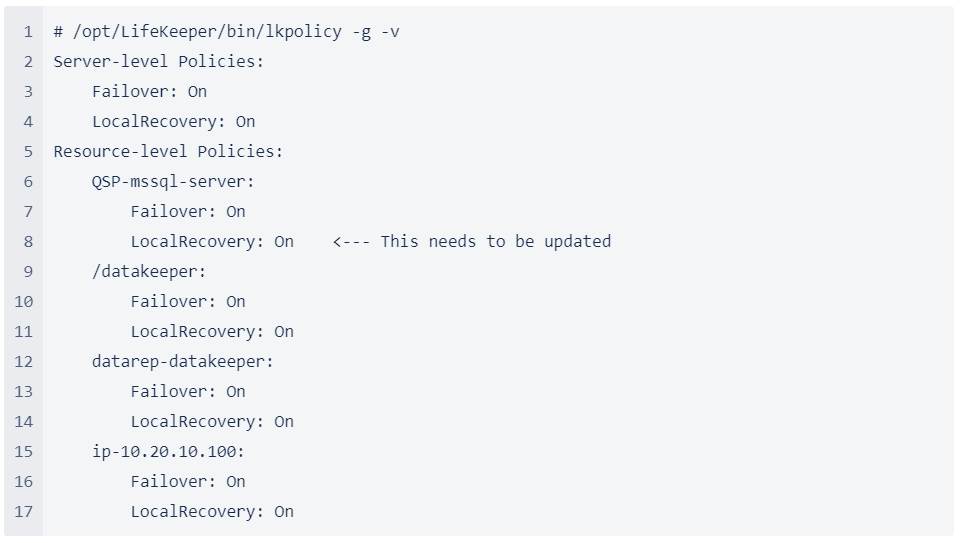The image size is (961, 543).
Task: Click line number 5 in the gutter
Action: (28, 151)
